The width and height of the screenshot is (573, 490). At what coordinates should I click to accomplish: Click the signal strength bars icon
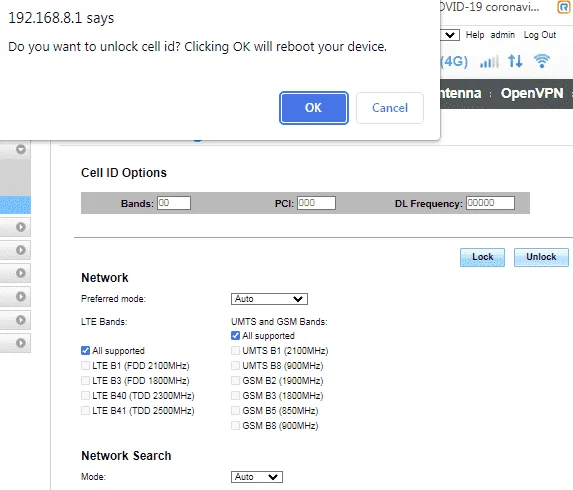point(489,61)
